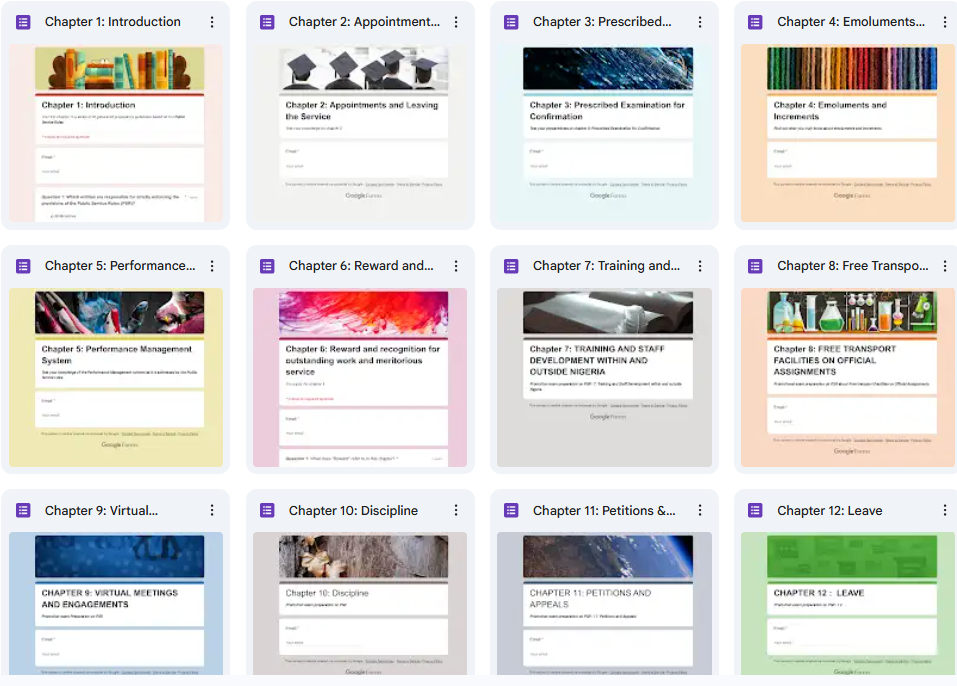Open more options for Chapter 3: Prescribed

[x=700, y=22]
